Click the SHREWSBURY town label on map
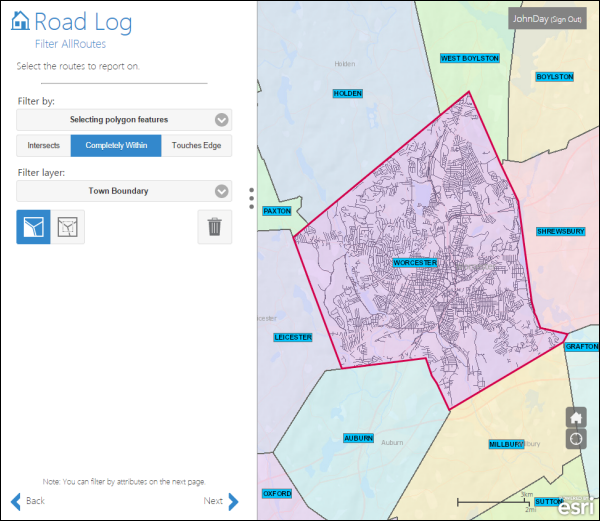This screenshot has height=521, width=600. click(x=560, y=231)
